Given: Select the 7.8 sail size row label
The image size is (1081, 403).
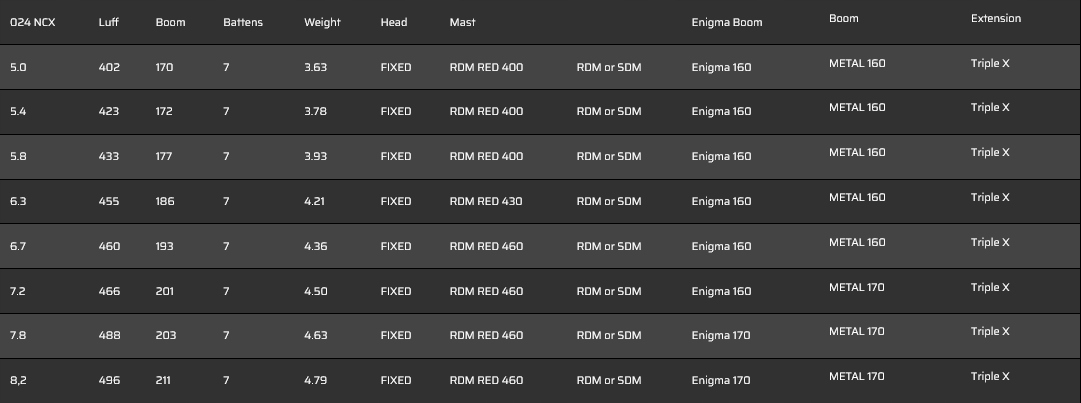Looking at the screenshot, I should click(x=18, y=335).
